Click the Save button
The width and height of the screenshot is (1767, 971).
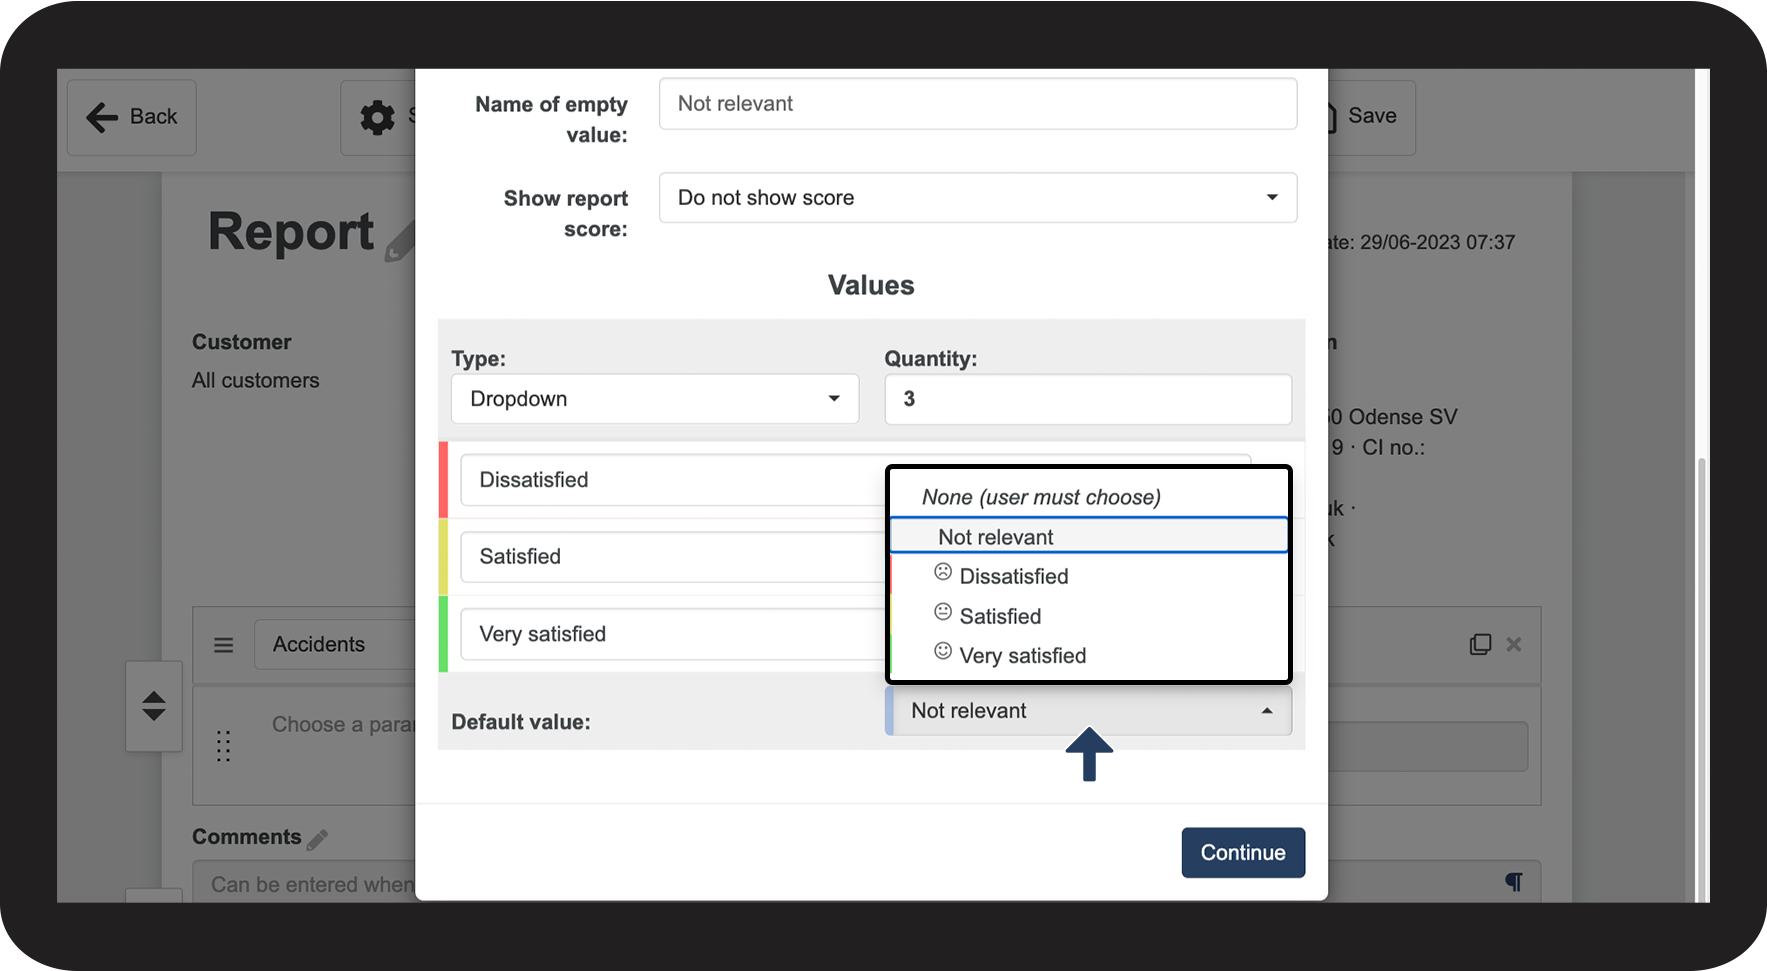(x=1370, y=116)
